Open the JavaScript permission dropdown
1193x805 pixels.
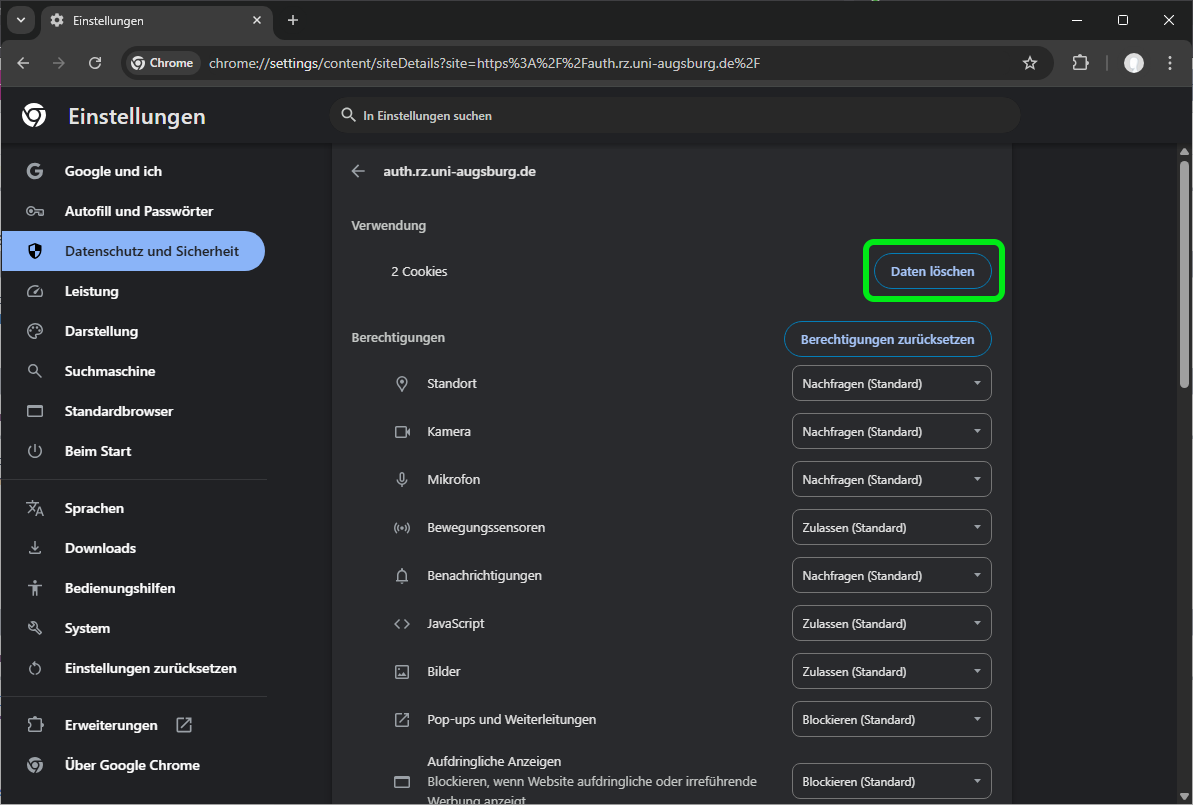click(891, 624)
